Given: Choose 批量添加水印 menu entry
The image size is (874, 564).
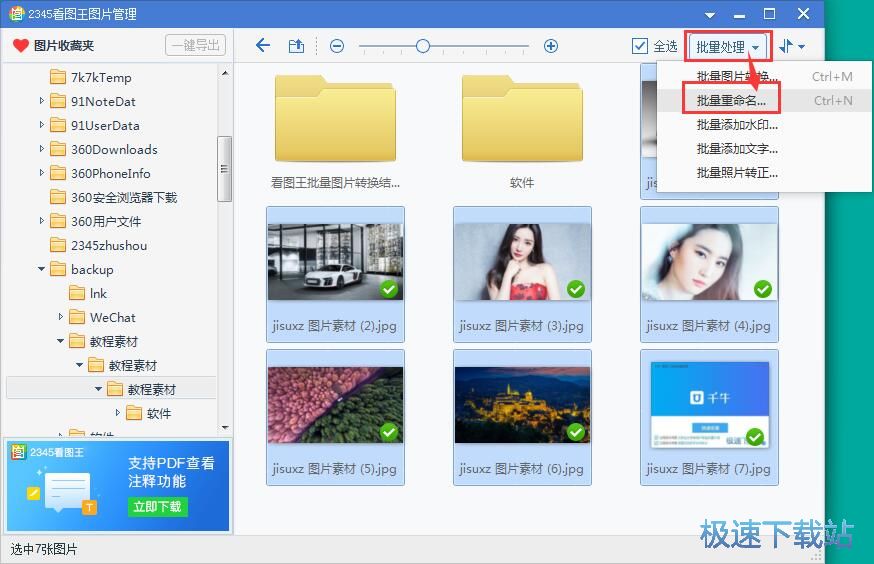Looking at the screenshot, I should tap(765, 124).
